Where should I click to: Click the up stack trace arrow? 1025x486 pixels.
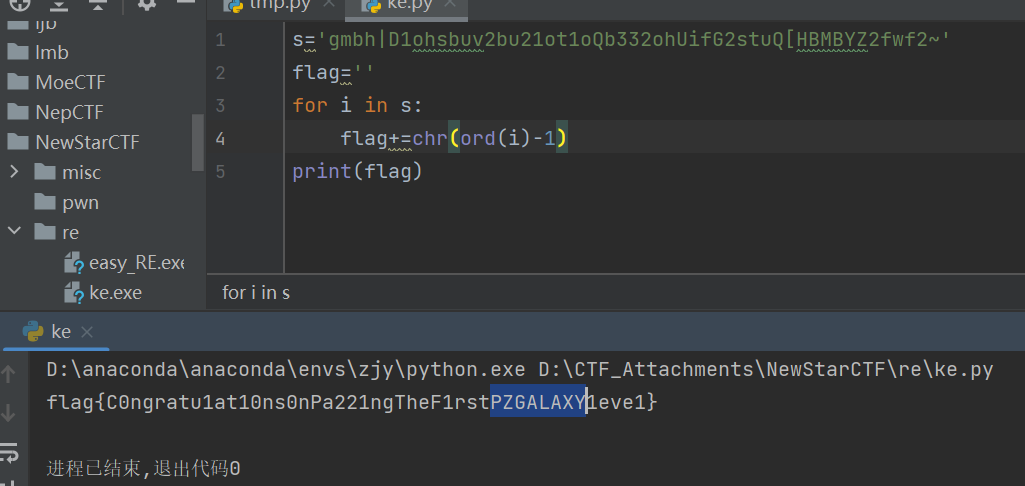10,374
